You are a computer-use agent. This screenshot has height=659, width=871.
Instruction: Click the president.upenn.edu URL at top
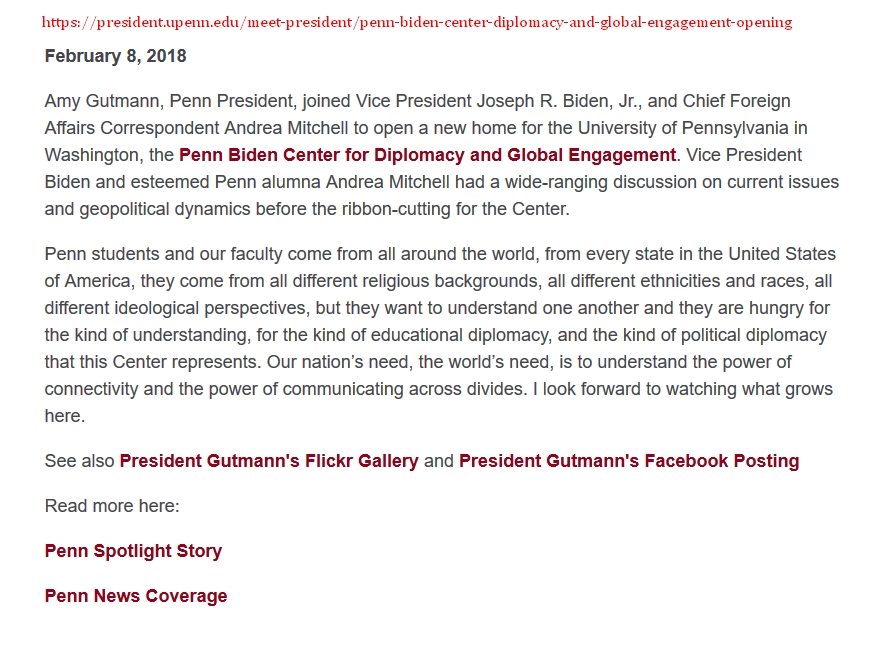[x=418, y=22]
